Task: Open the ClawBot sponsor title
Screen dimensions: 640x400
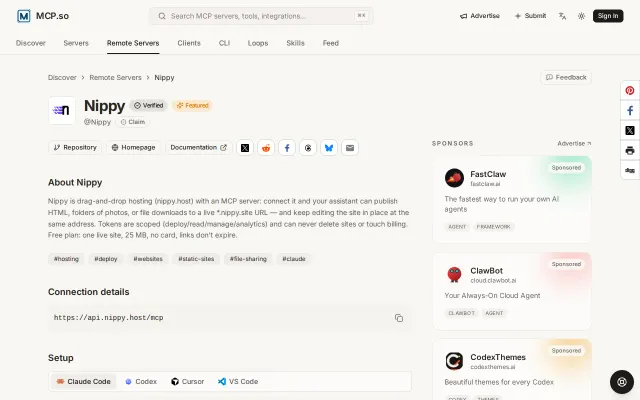Action: 487,271
